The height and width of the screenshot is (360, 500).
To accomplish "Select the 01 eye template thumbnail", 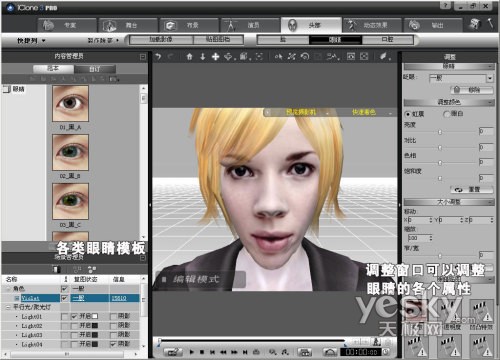I will [70, 104].
